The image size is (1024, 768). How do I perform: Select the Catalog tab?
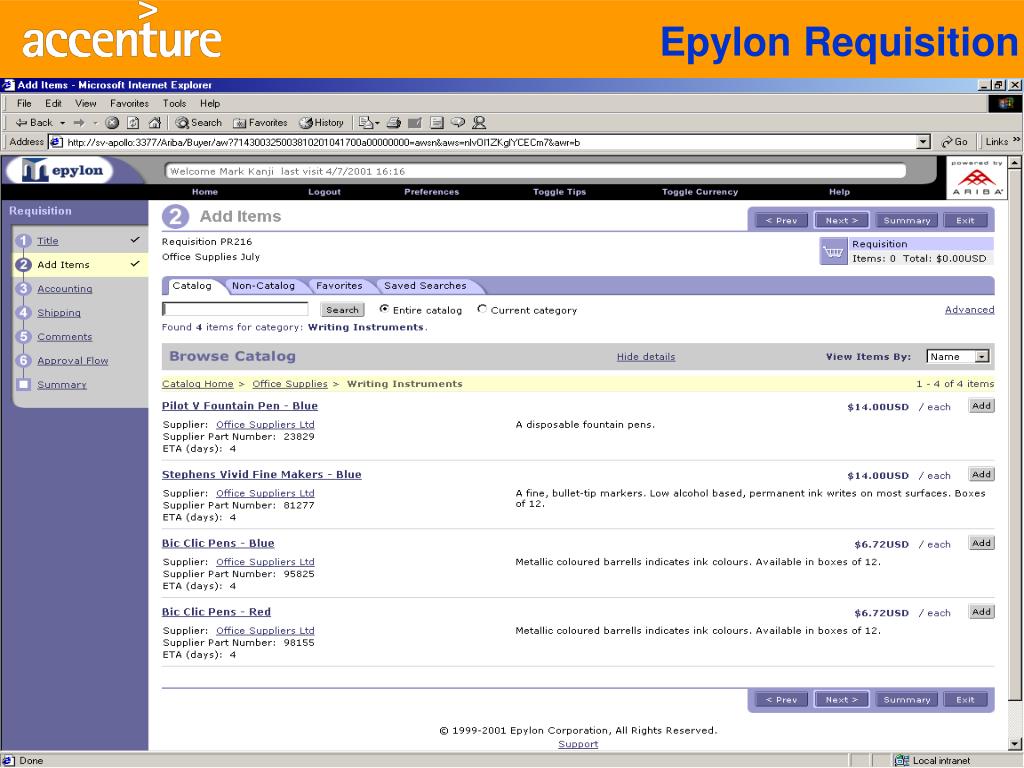191,285
